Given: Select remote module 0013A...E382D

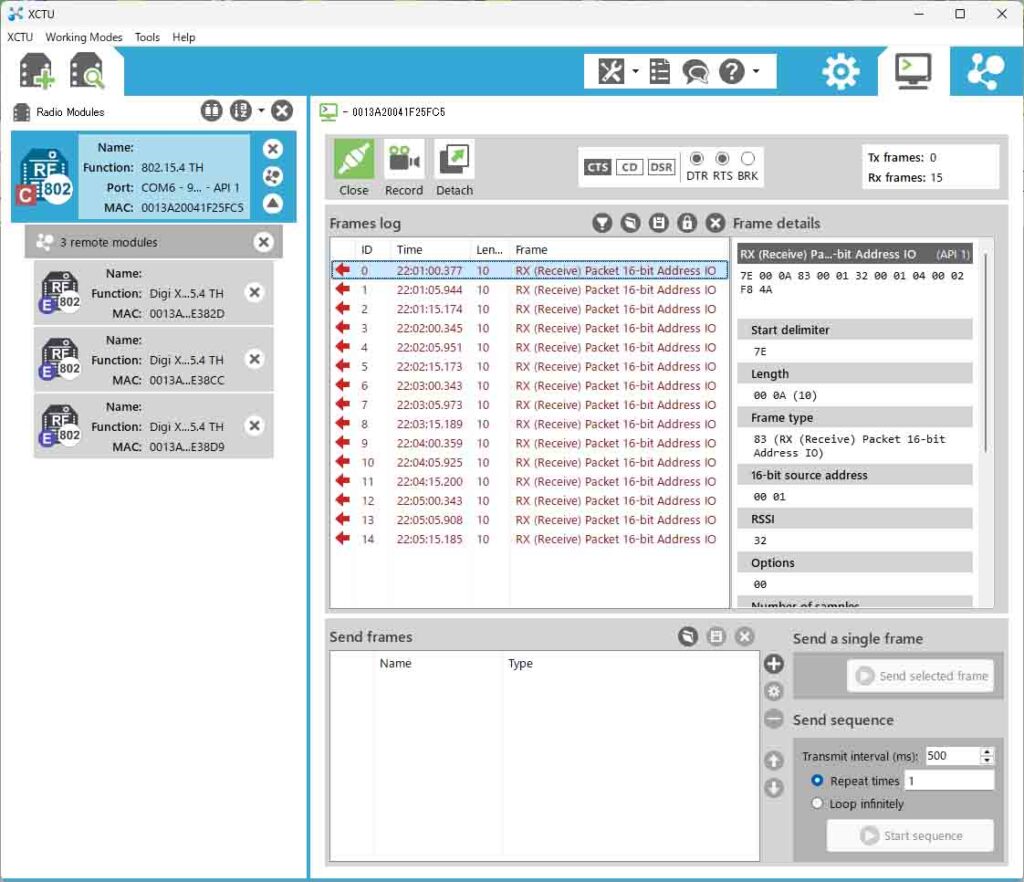Looking at the screenshot, I should [x=153, y=293].
